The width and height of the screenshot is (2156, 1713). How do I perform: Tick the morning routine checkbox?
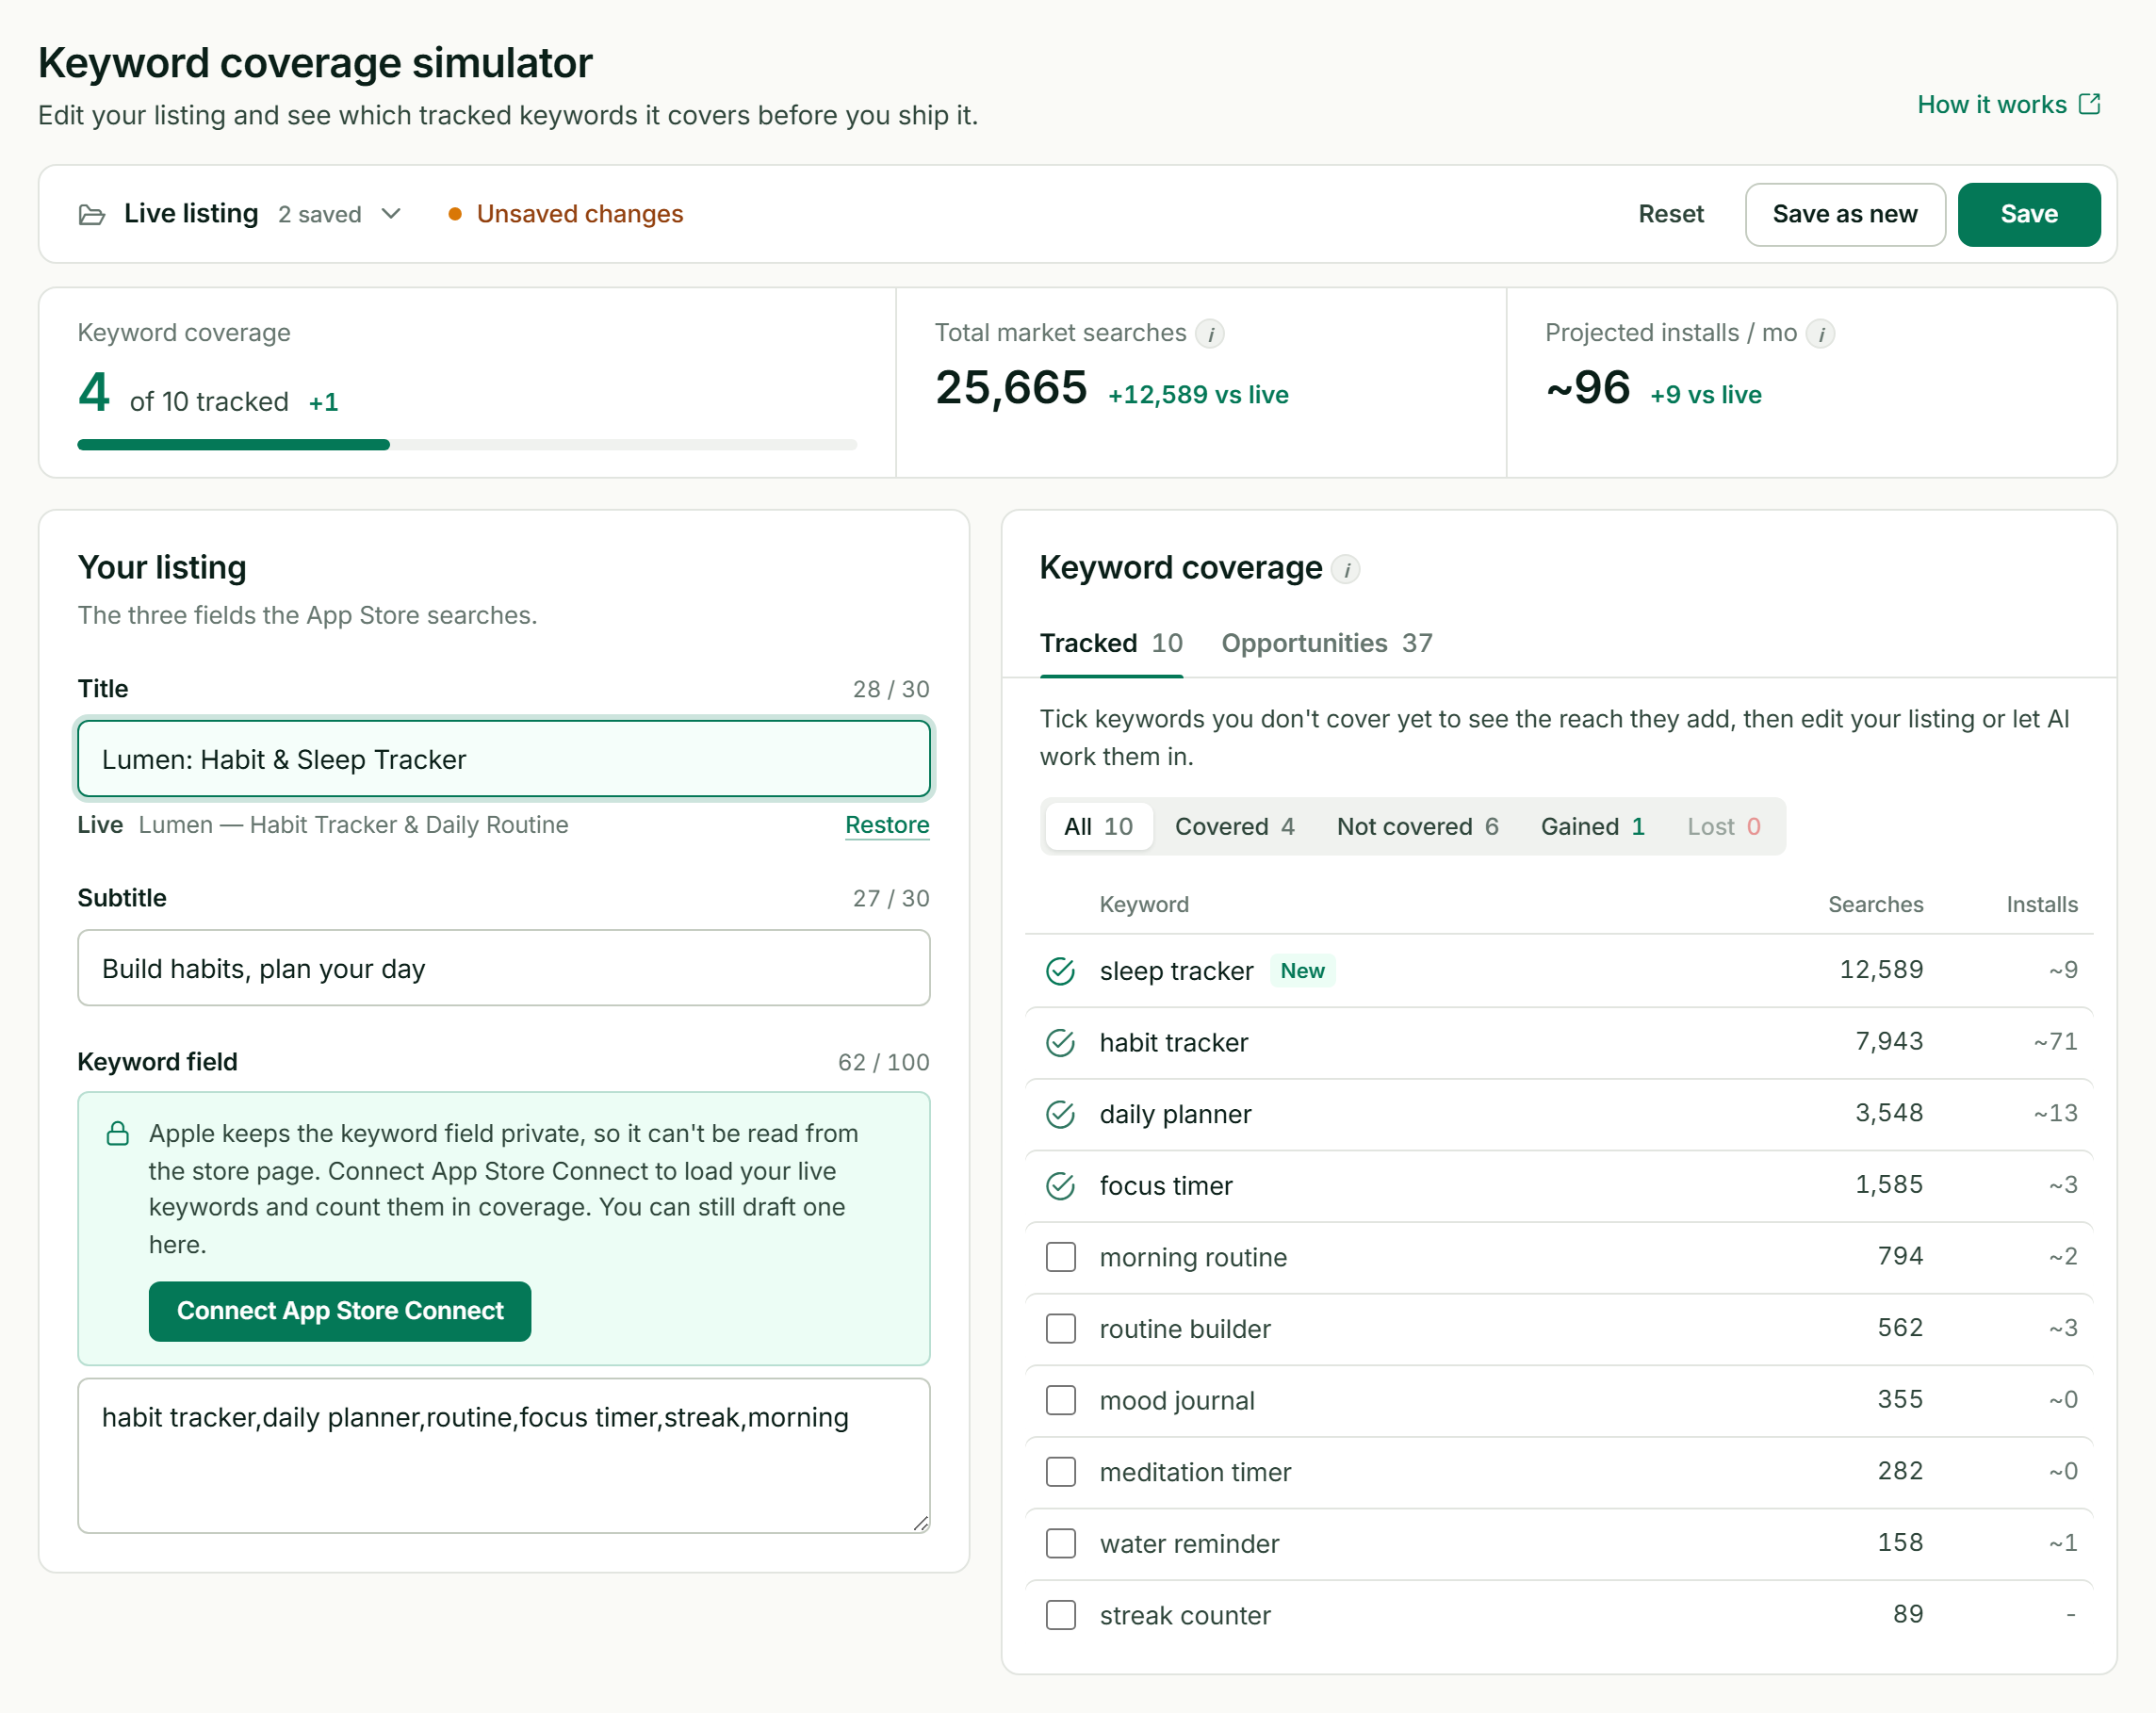[1060, 1257]
